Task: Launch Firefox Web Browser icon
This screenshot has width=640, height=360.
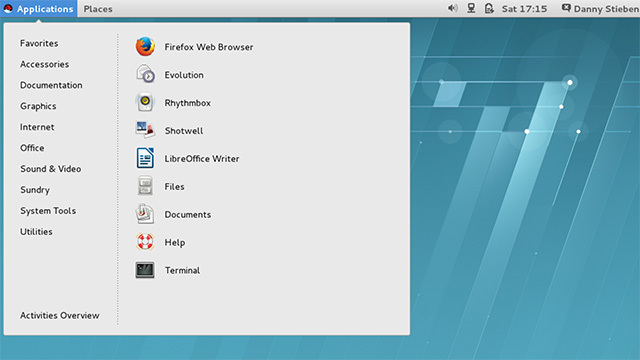Action: (x=145, y=47)
